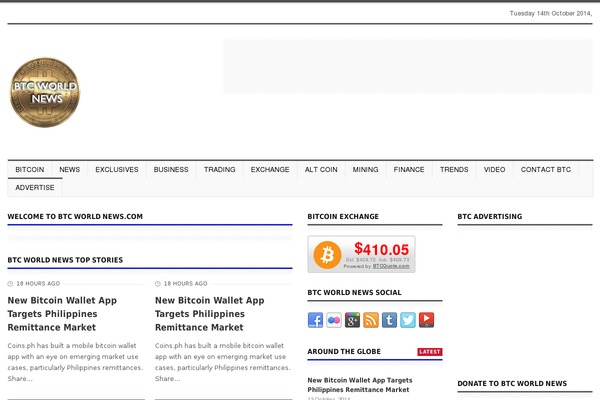Open the BITCOIN menu item
This screenshot has width=600, height=400.
pyautogui.click(x=29, y=170)
